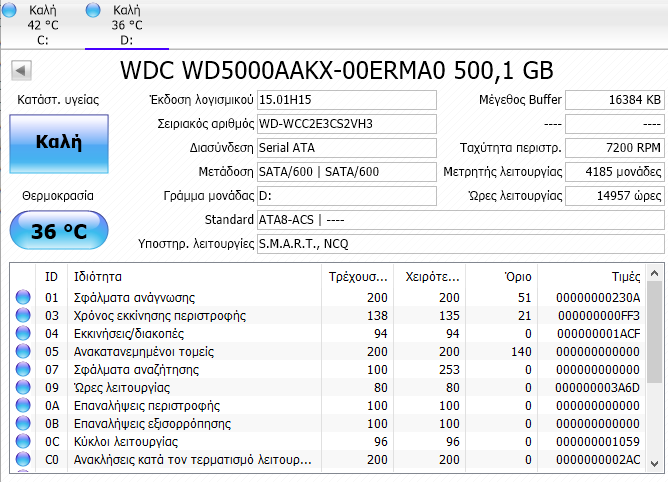668x482 pixels.
Task: Click raw value 000000001059
Action: tap(598, 442)
